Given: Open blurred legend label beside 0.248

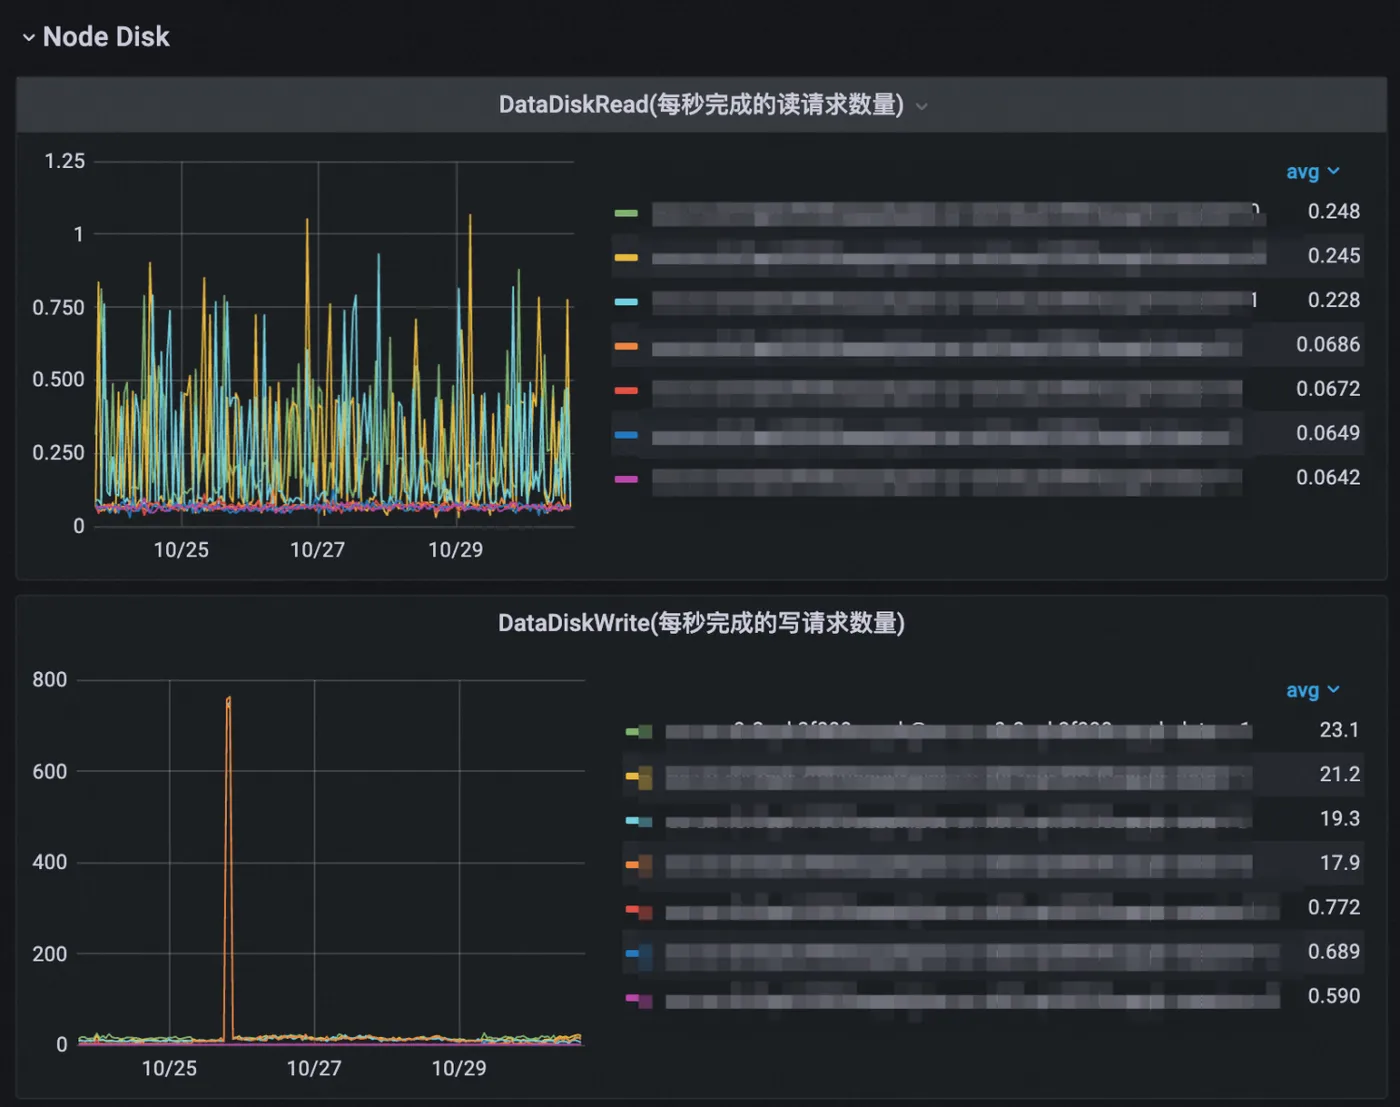Looking at the screenshot, I should [x=957, y=213].
